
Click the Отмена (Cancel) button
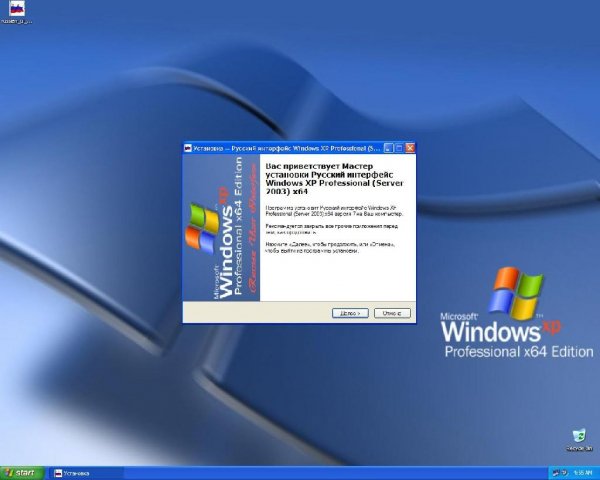[392, 313]
